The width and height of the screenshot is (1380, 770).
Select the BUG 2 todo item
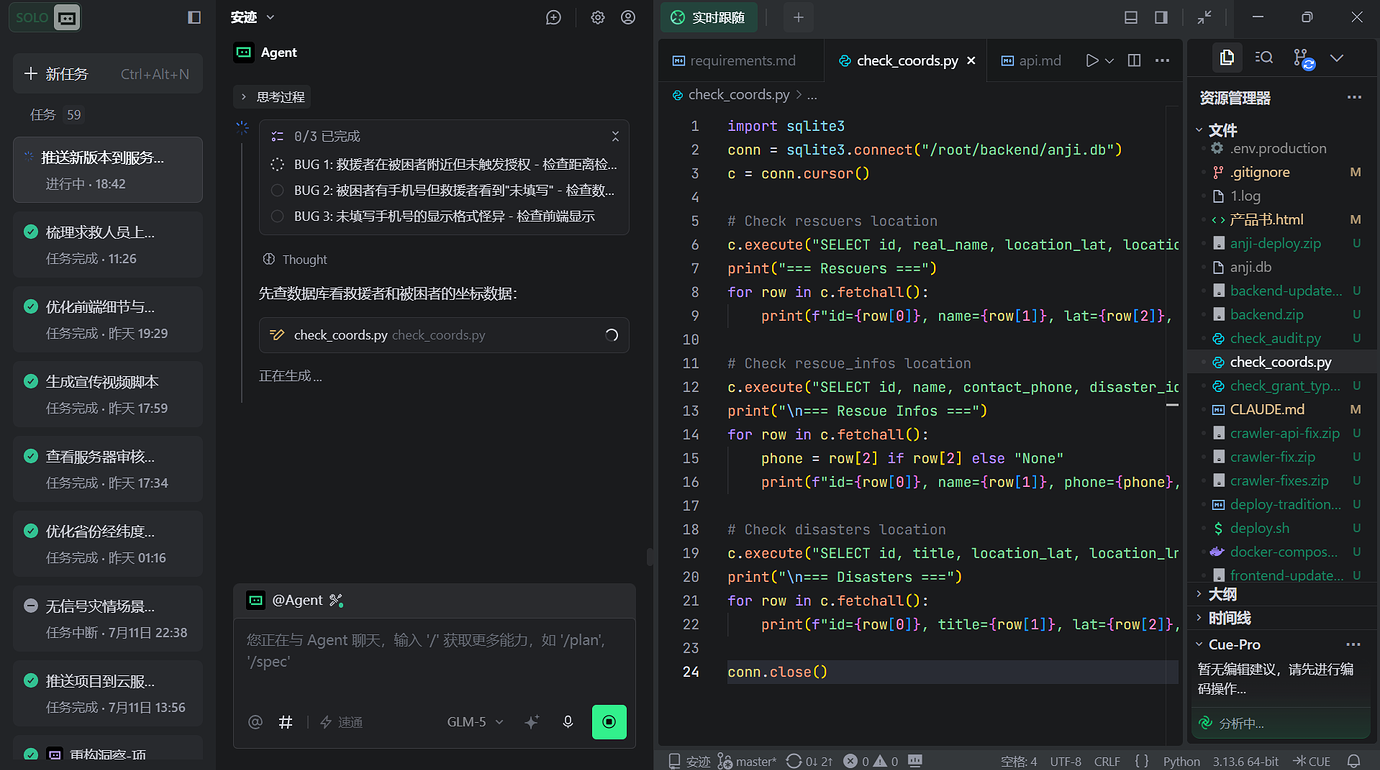[444, 190]
